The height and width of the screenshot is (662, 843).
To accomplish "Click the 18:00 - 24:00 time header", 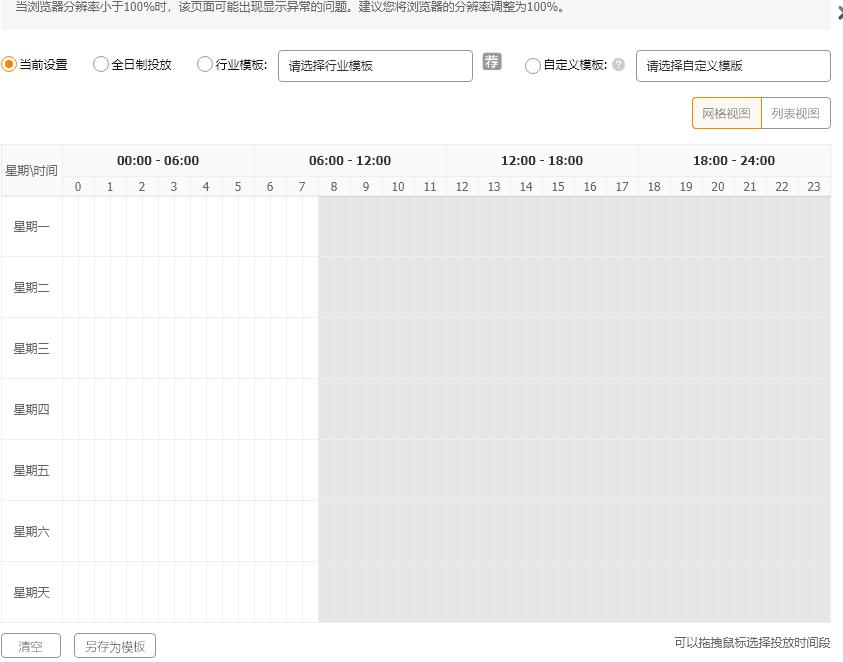I will [x=734, y=160].
